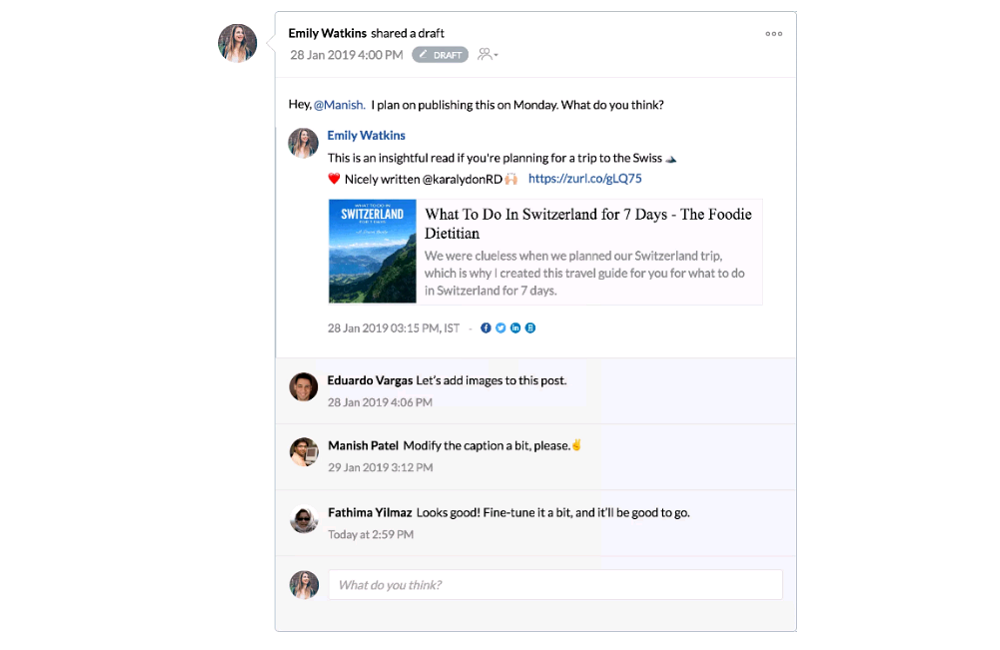Click the Eduardo Vargas commenter name

(x=370, y=380)
